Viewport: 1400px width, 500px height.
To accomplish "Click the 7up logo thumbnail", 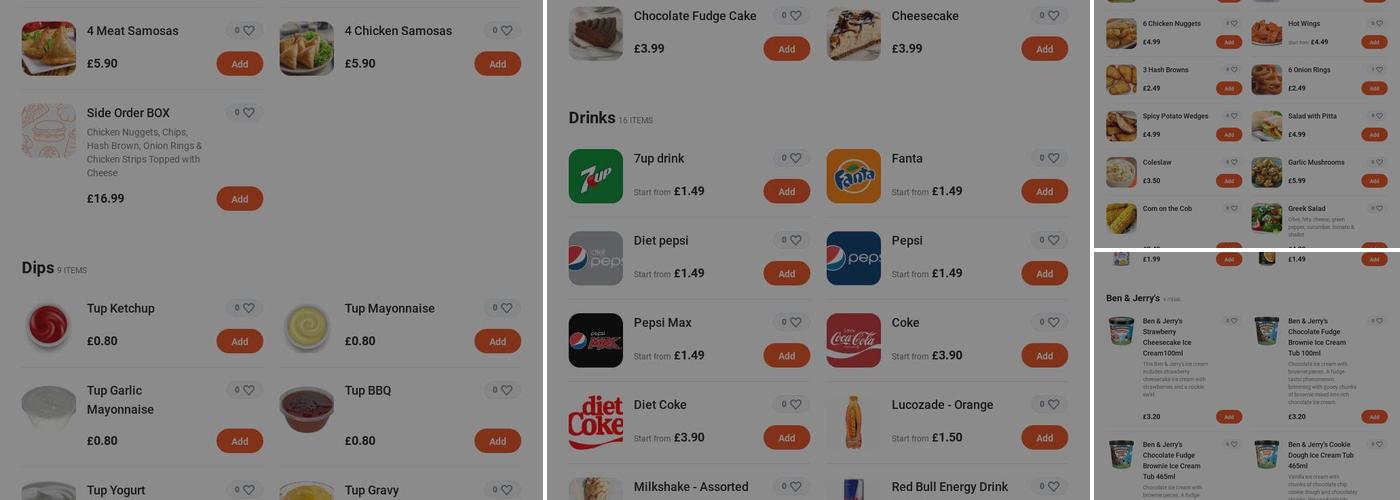I will (596, 176).
